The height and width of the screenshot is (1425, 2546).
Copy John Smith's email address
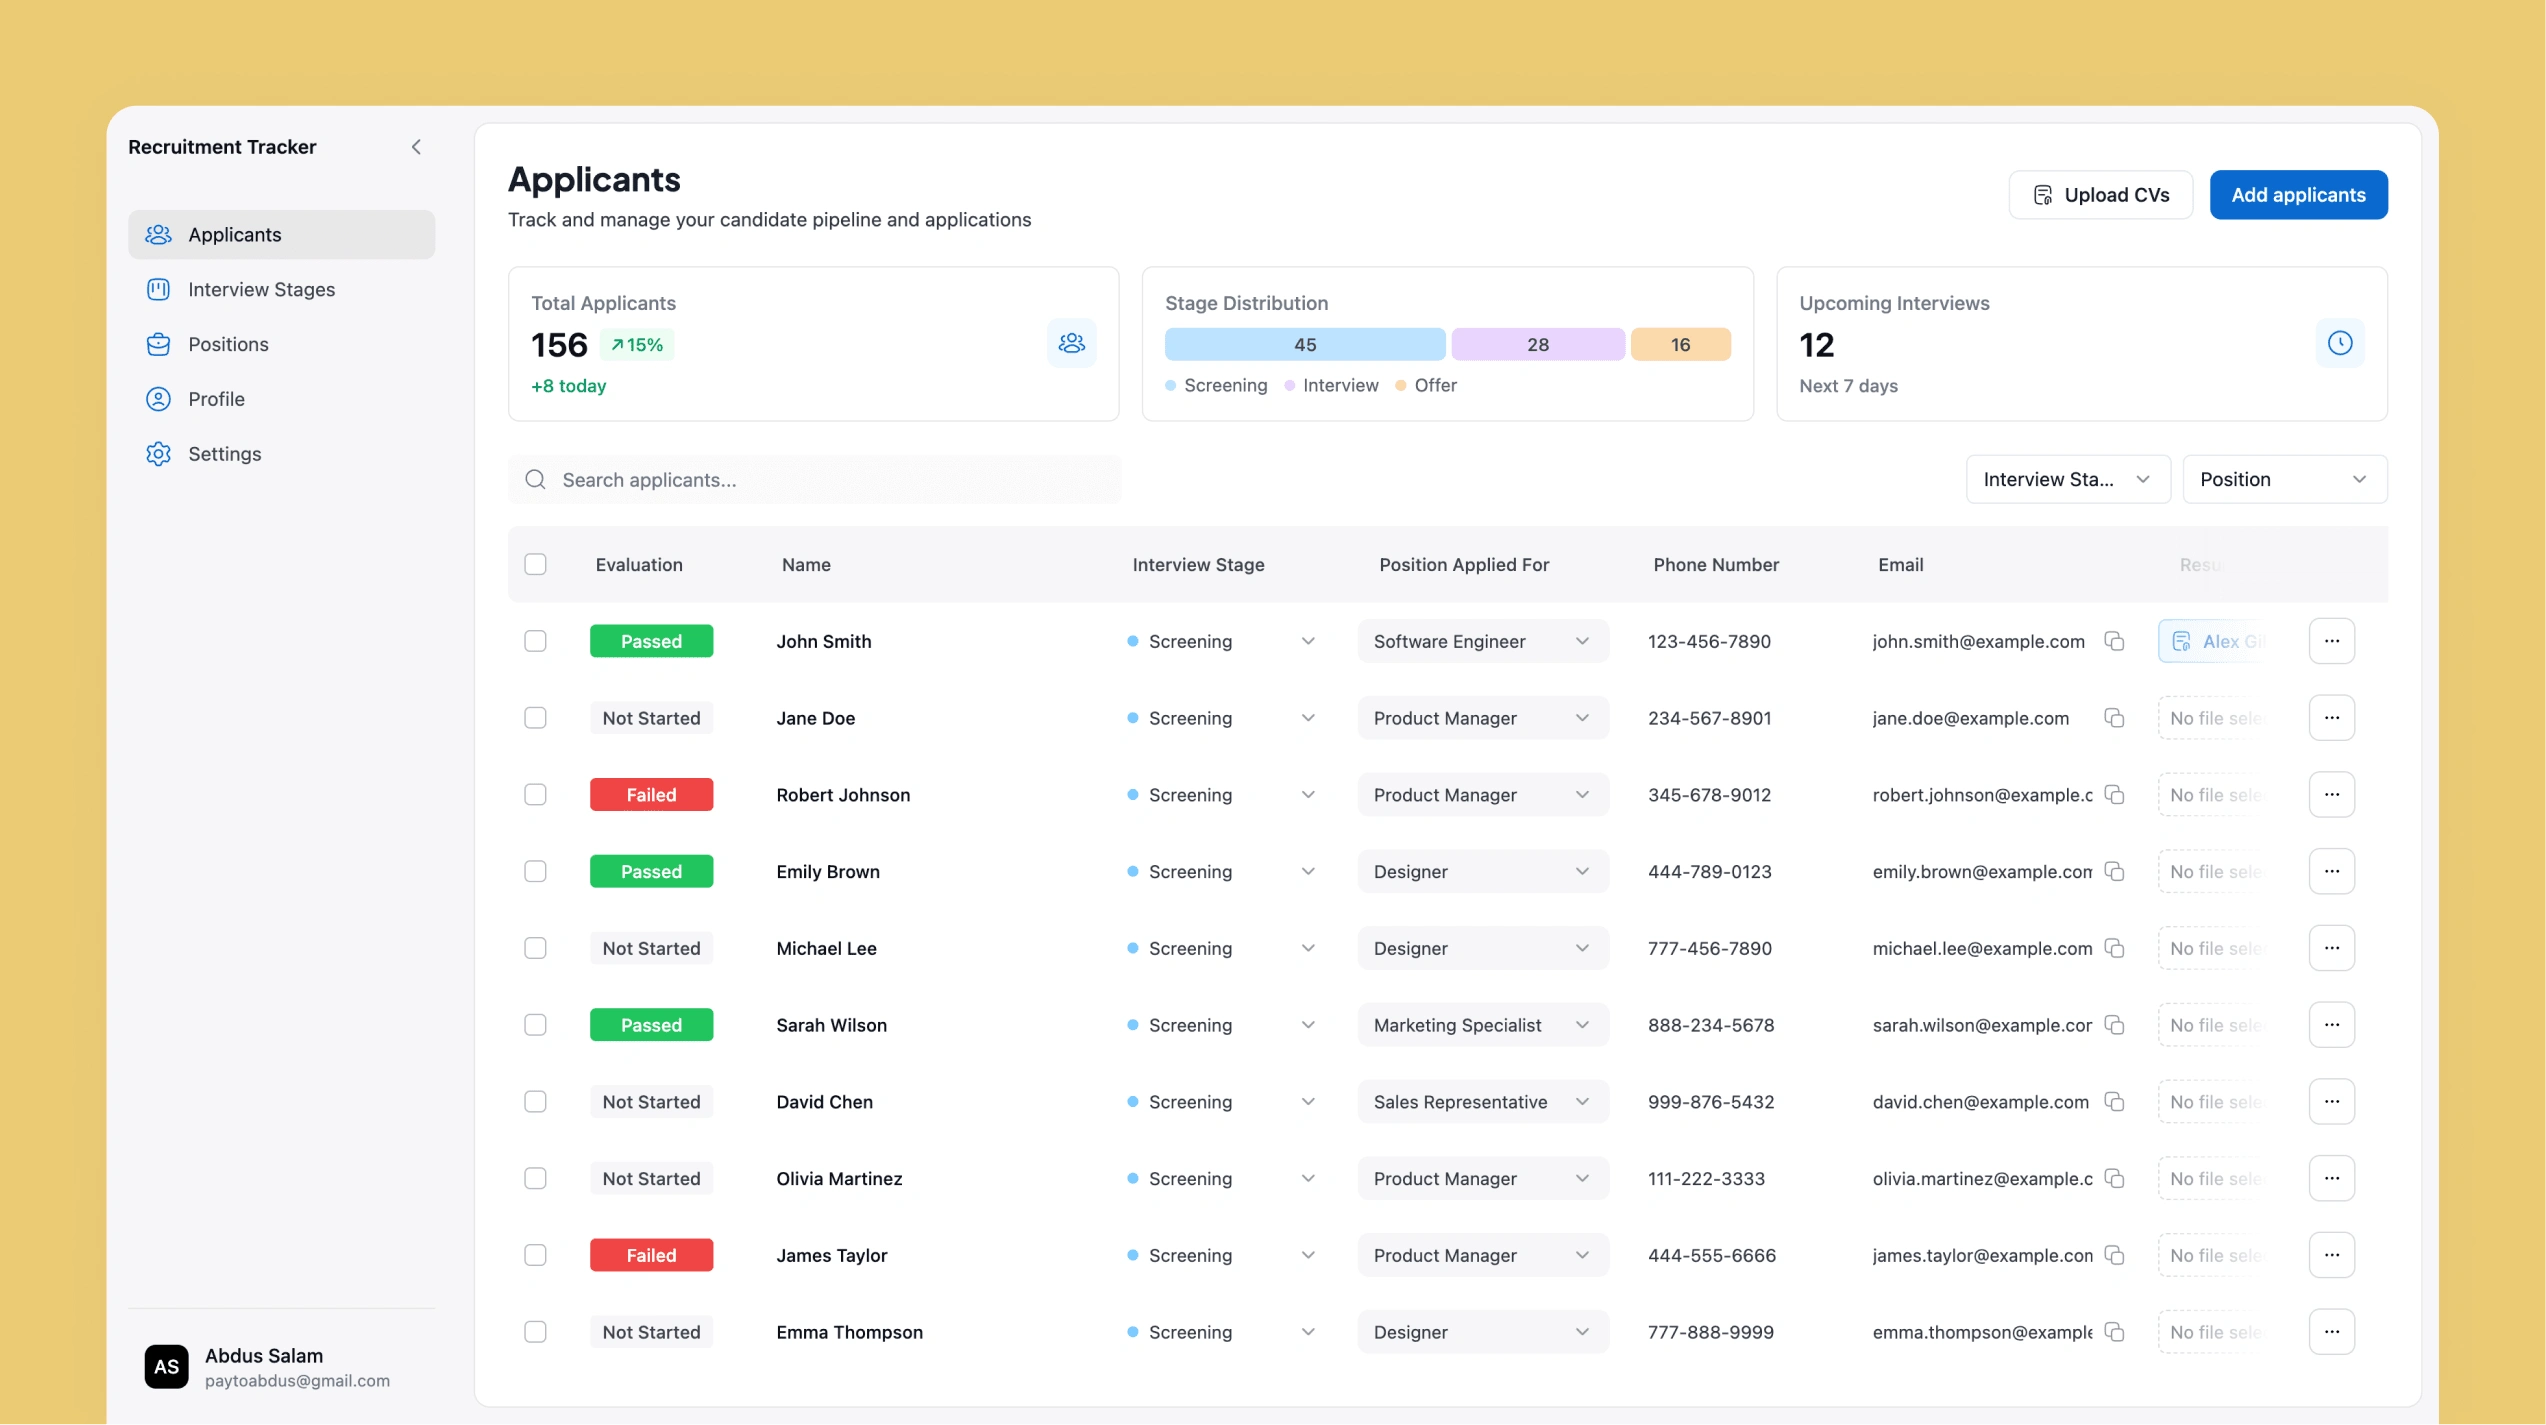(x=2114, y=641)
